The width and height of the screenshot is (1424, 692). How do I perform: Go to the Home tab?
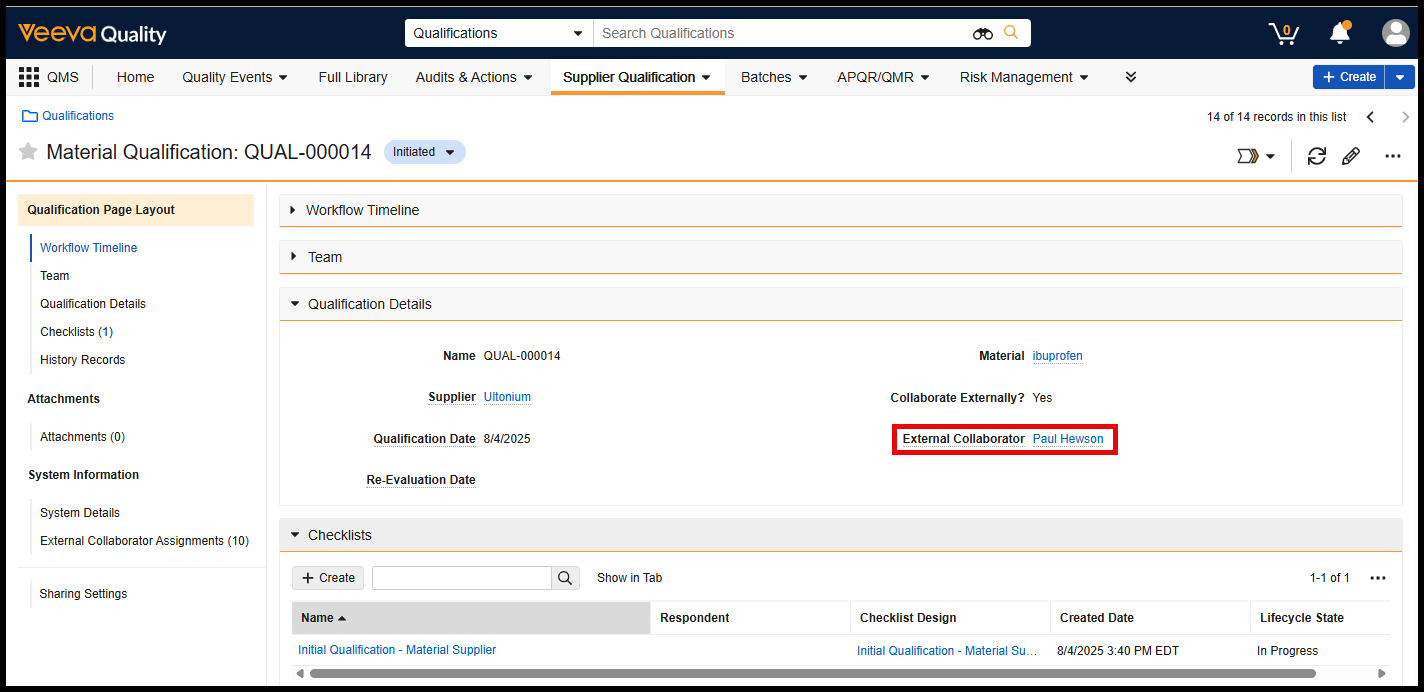(x=135, y=77)
